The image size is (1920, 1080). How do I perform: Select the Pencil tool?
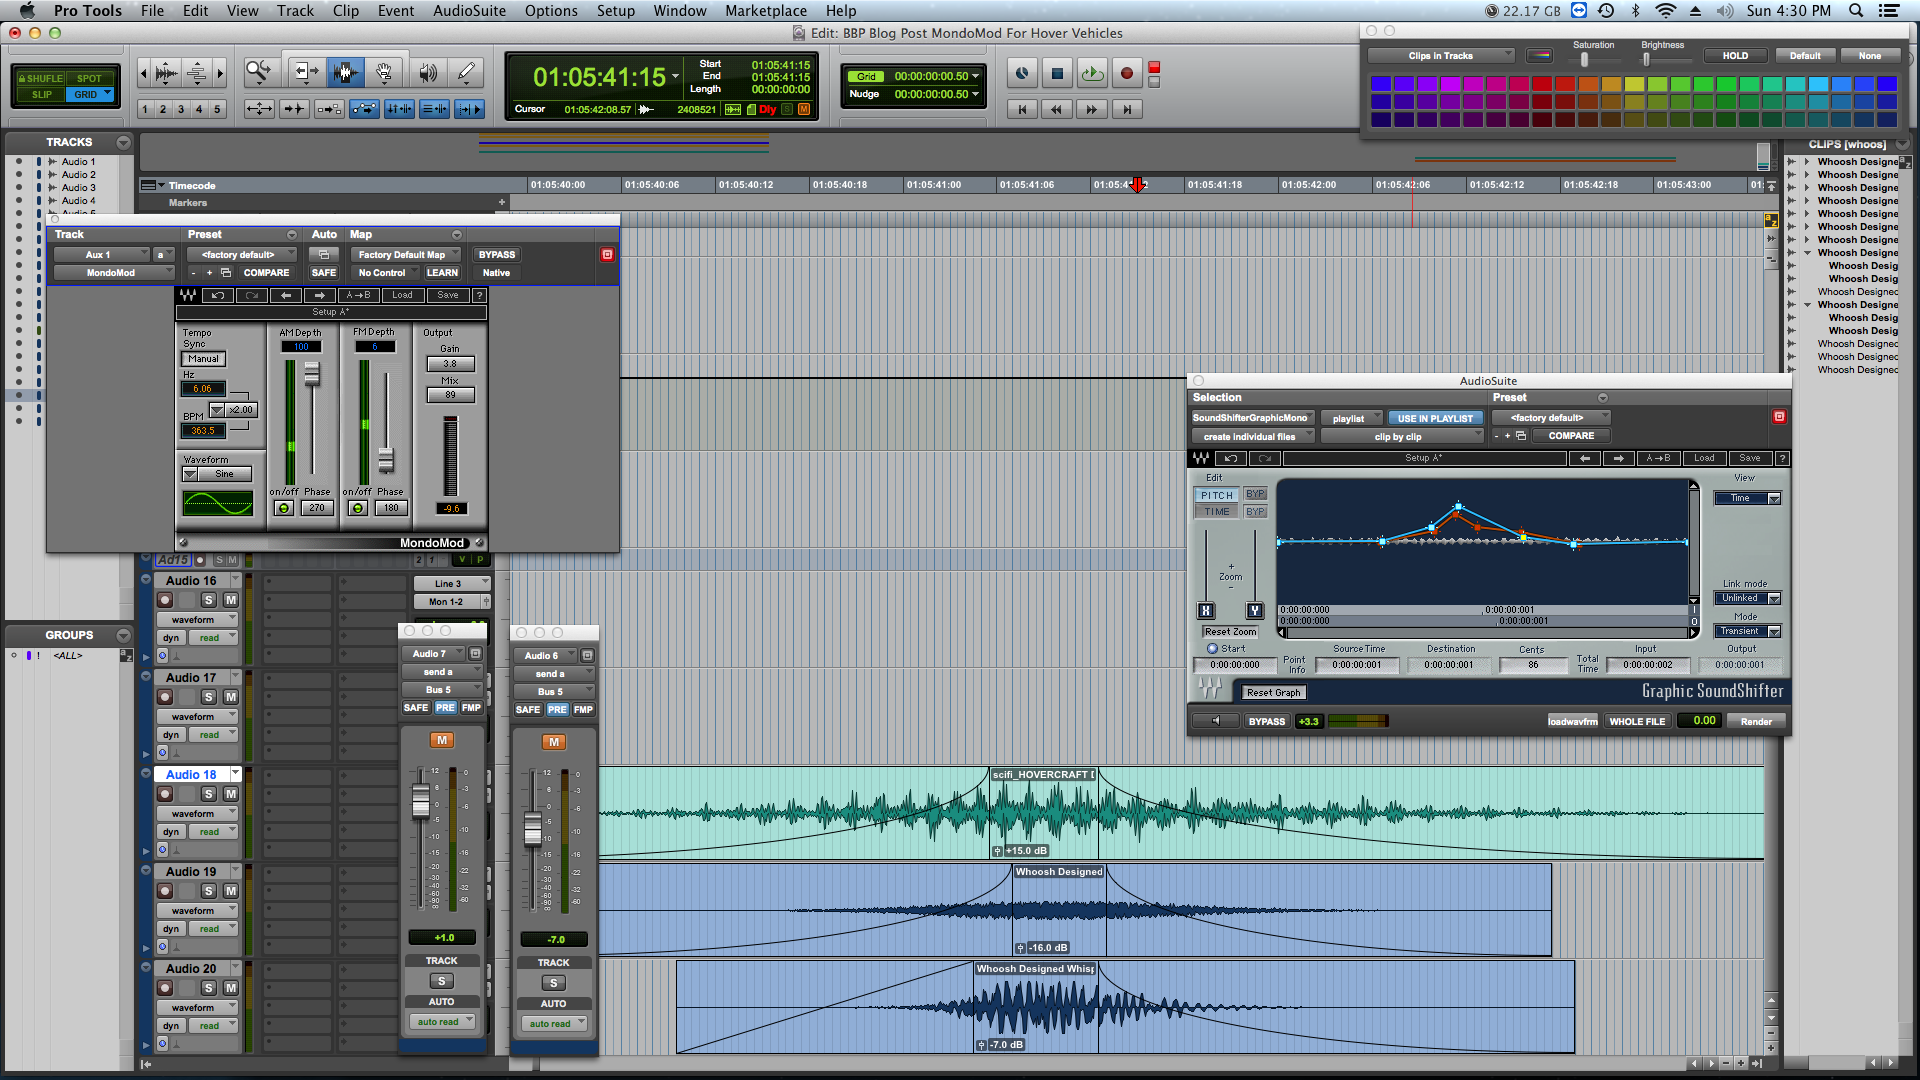(466, 72)
